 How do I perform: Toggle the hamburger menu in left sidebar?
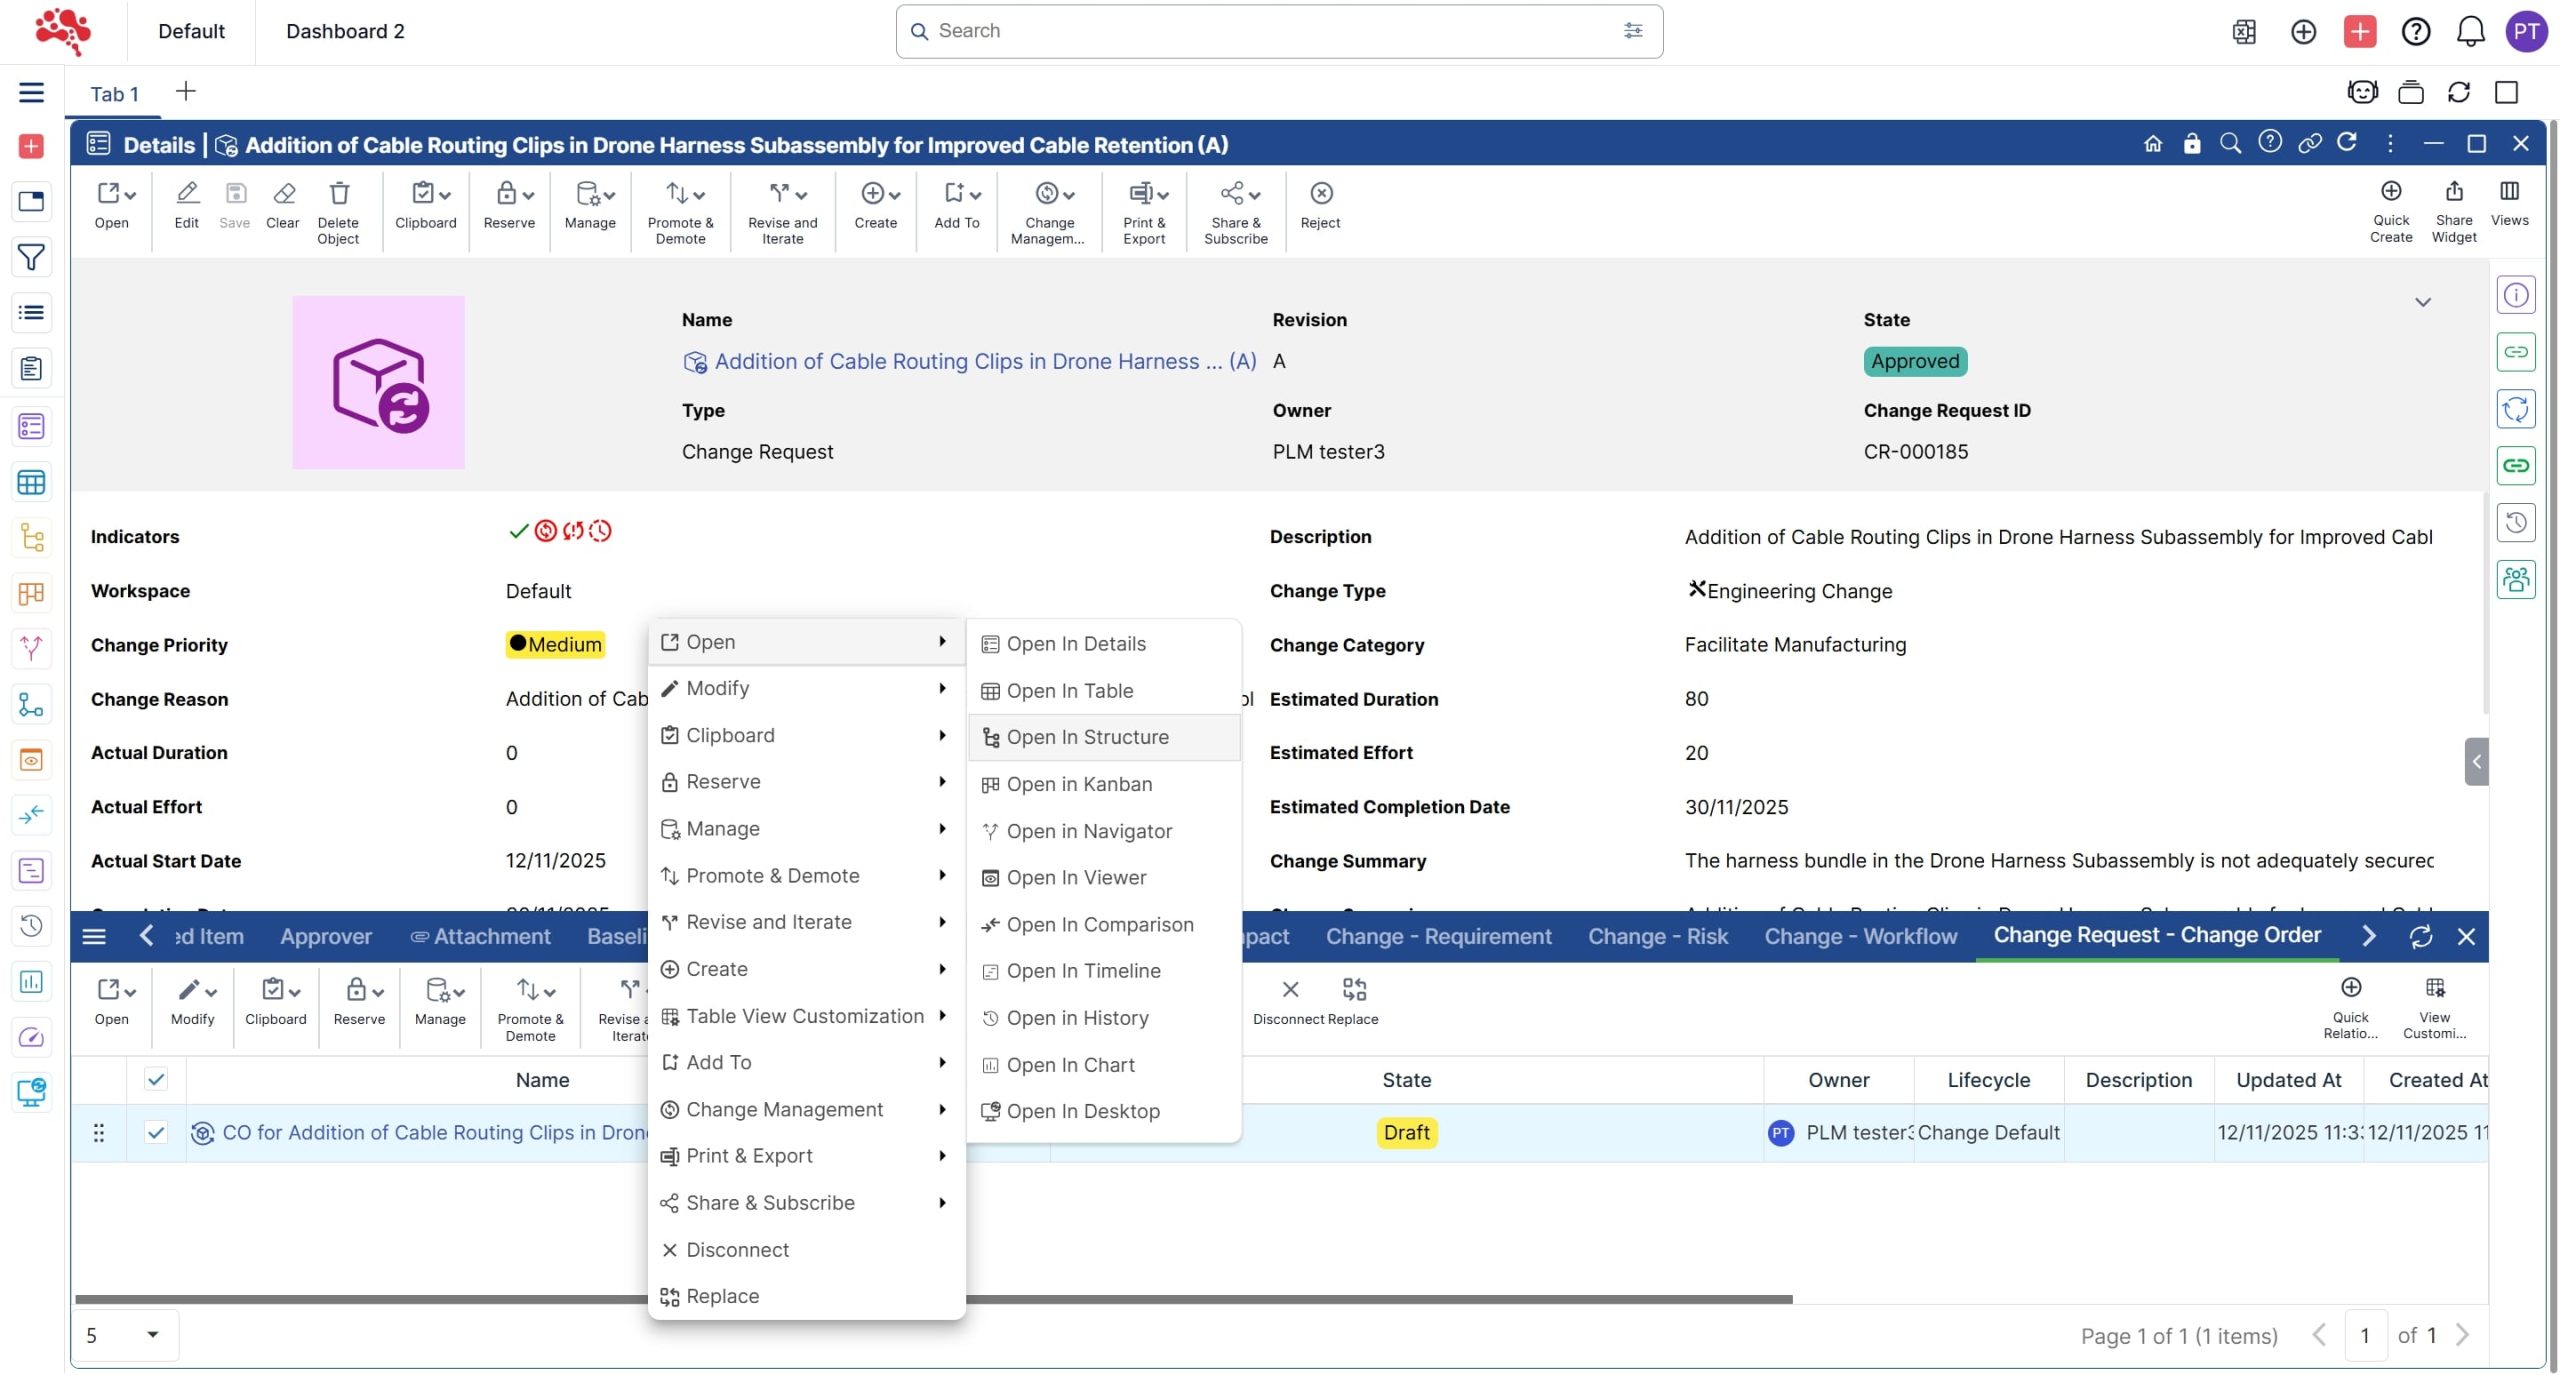coord(31,92)
